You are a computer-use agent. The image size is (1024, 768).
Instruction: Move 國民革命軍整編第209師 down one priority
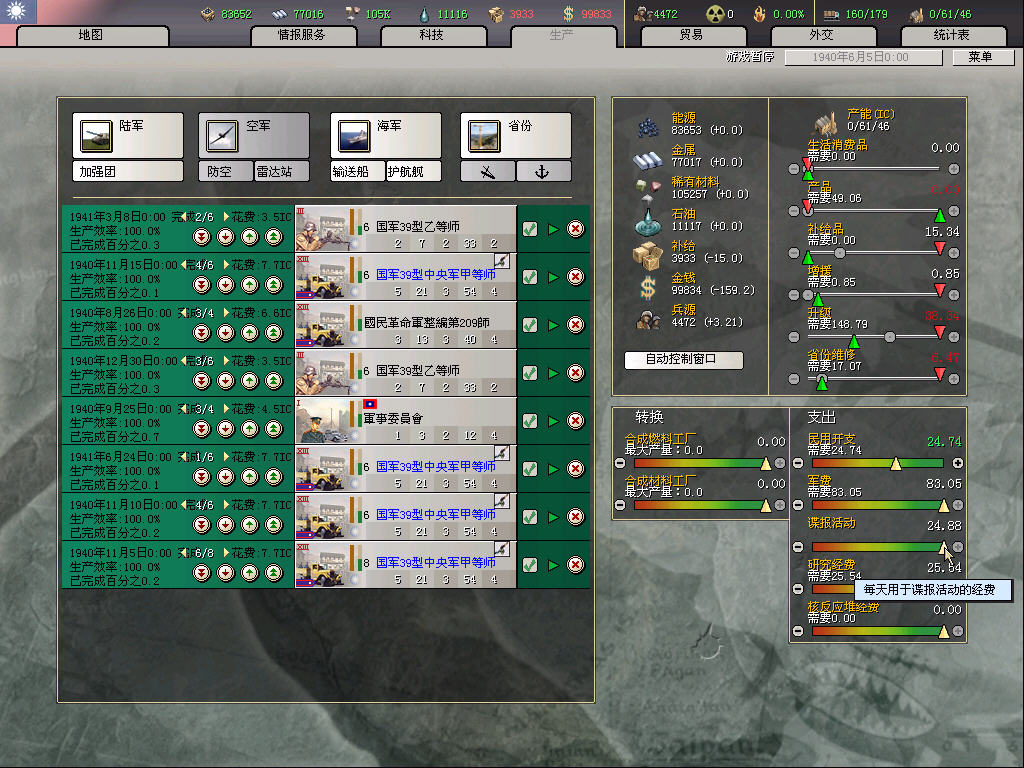225,333
